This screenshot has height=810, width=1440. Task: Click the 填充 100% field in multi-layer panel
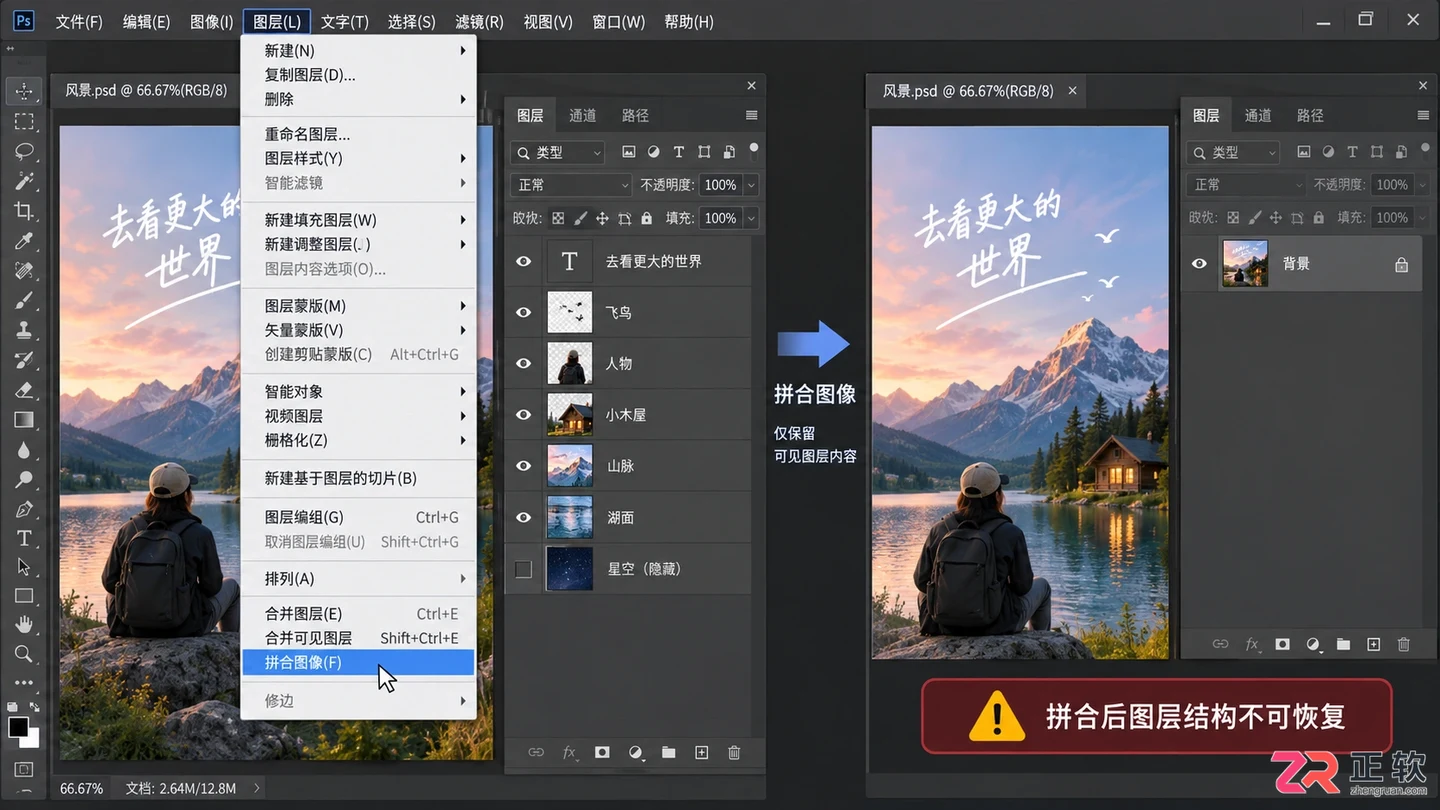[x=720, y=218]
